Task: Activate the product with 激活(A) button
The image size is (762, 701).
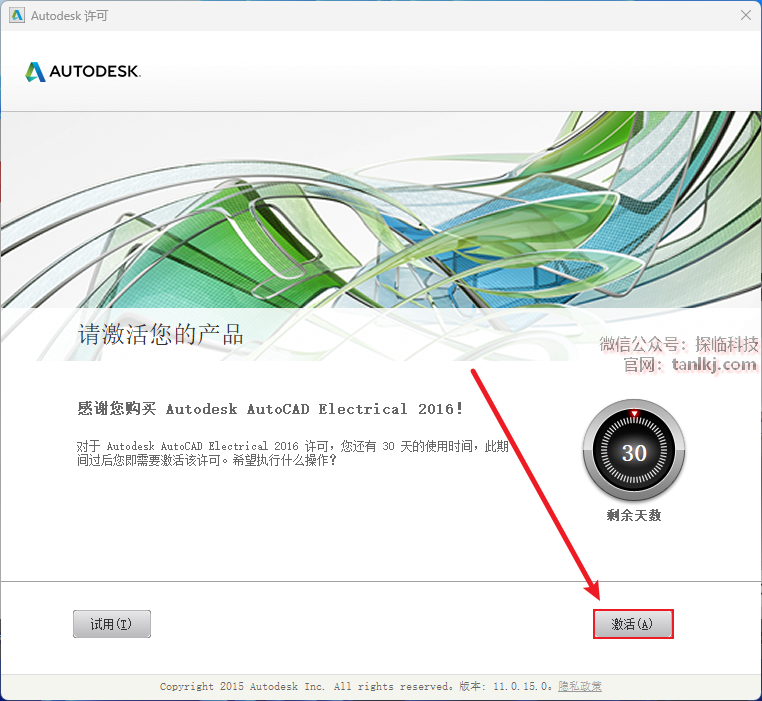Action: click(633, 624)
